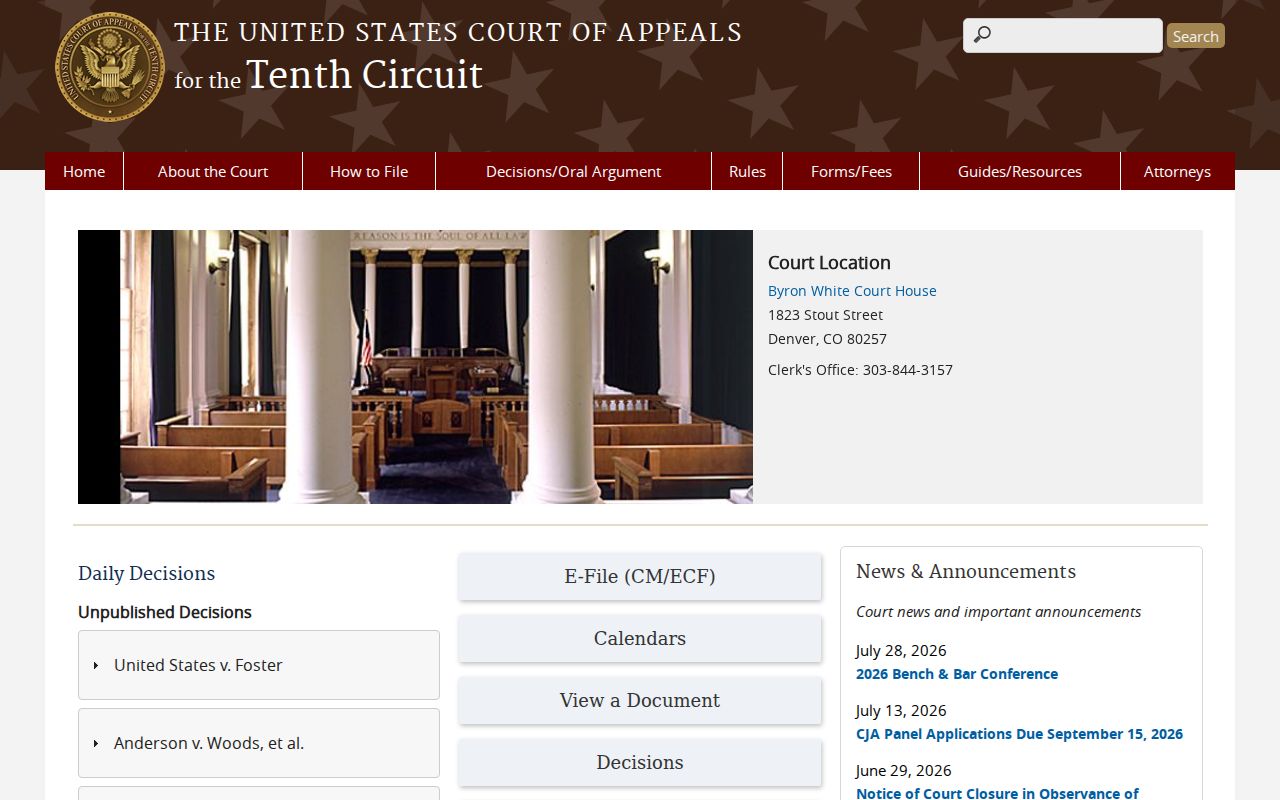The width and height of the screenshot is (1280, 800).
Task: Click the Decisions button
Action: (640, 763)
